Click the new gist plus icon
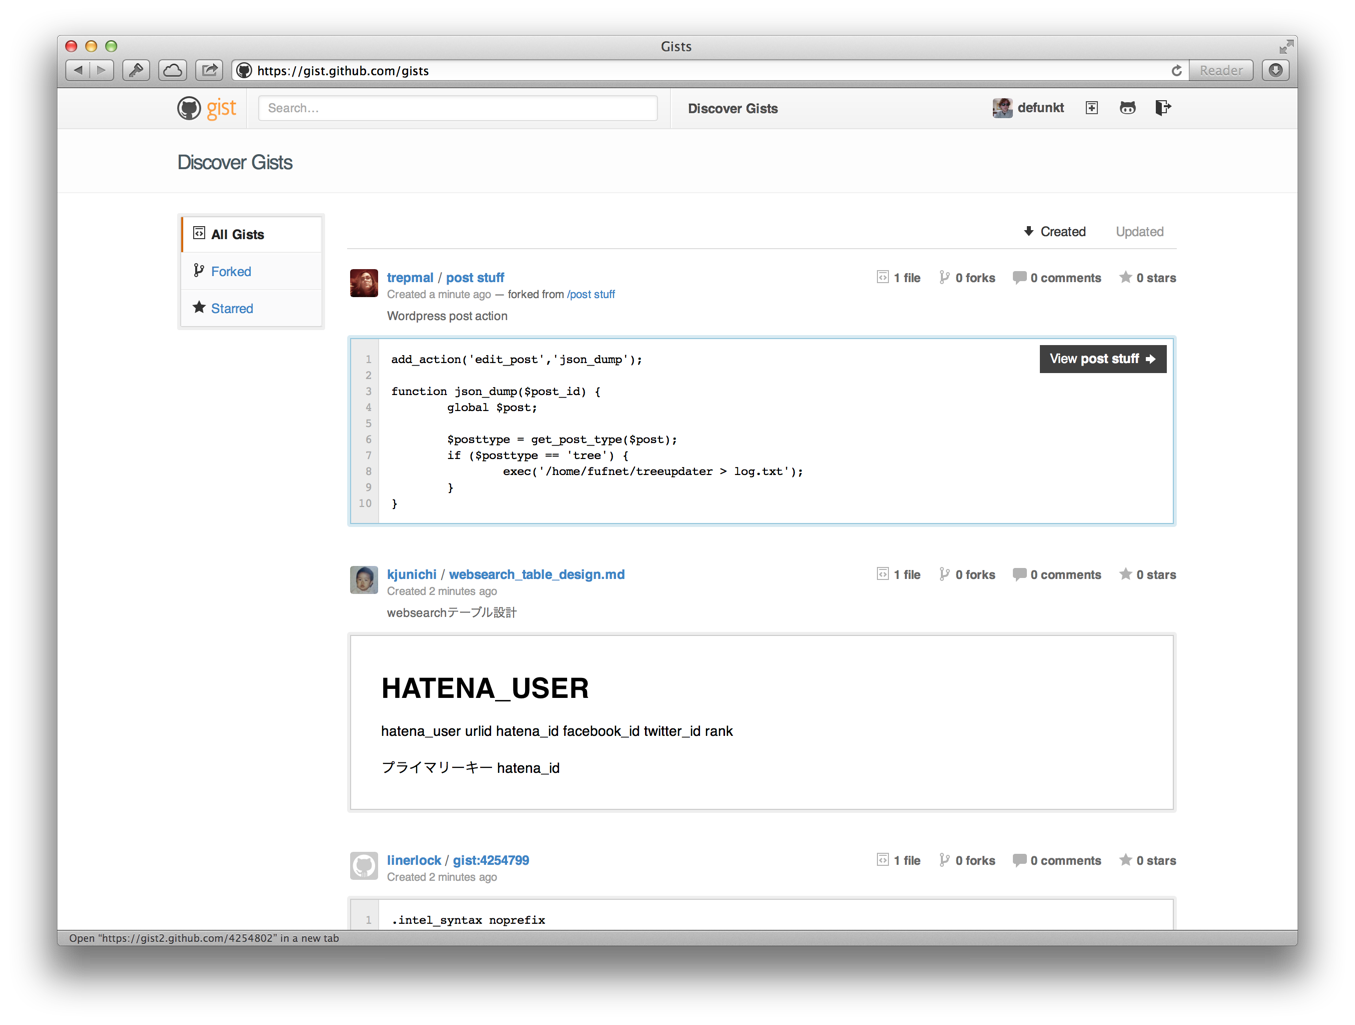This screenshot has width=1355, height=1025. pyautogui.click(x=1091, y=108)
